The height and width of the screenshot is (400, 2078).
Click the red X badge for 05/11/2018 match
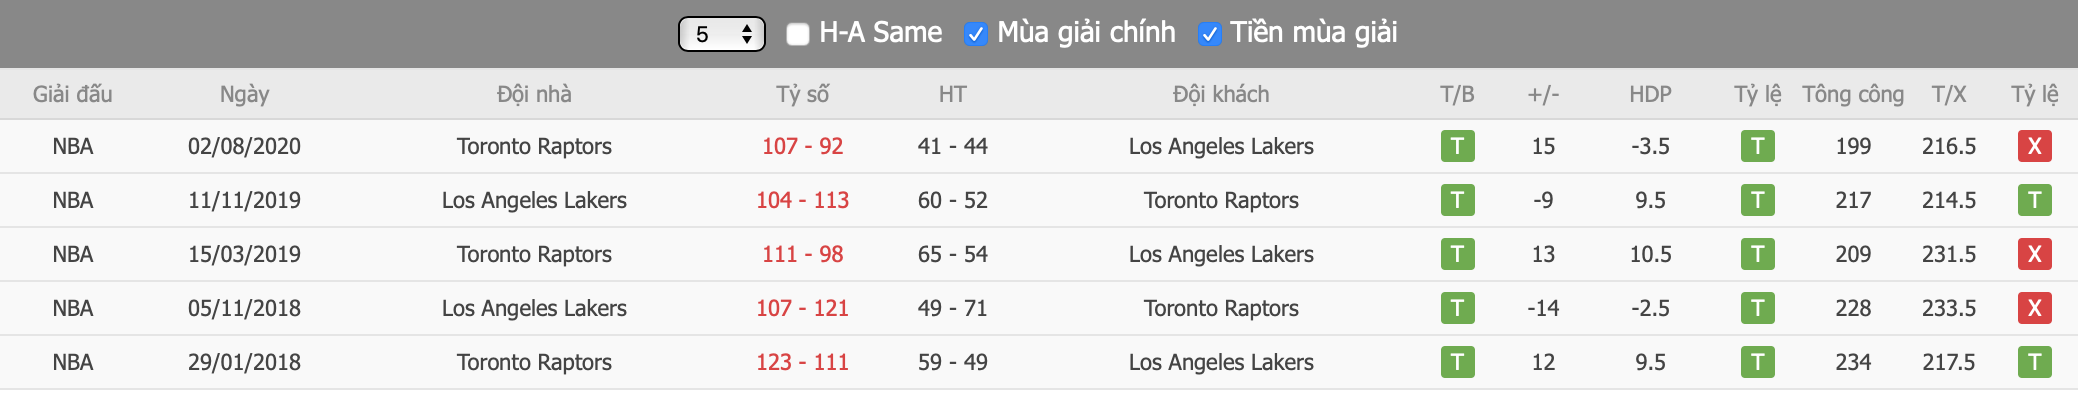pyautogui.click(x=2034, y=308)
